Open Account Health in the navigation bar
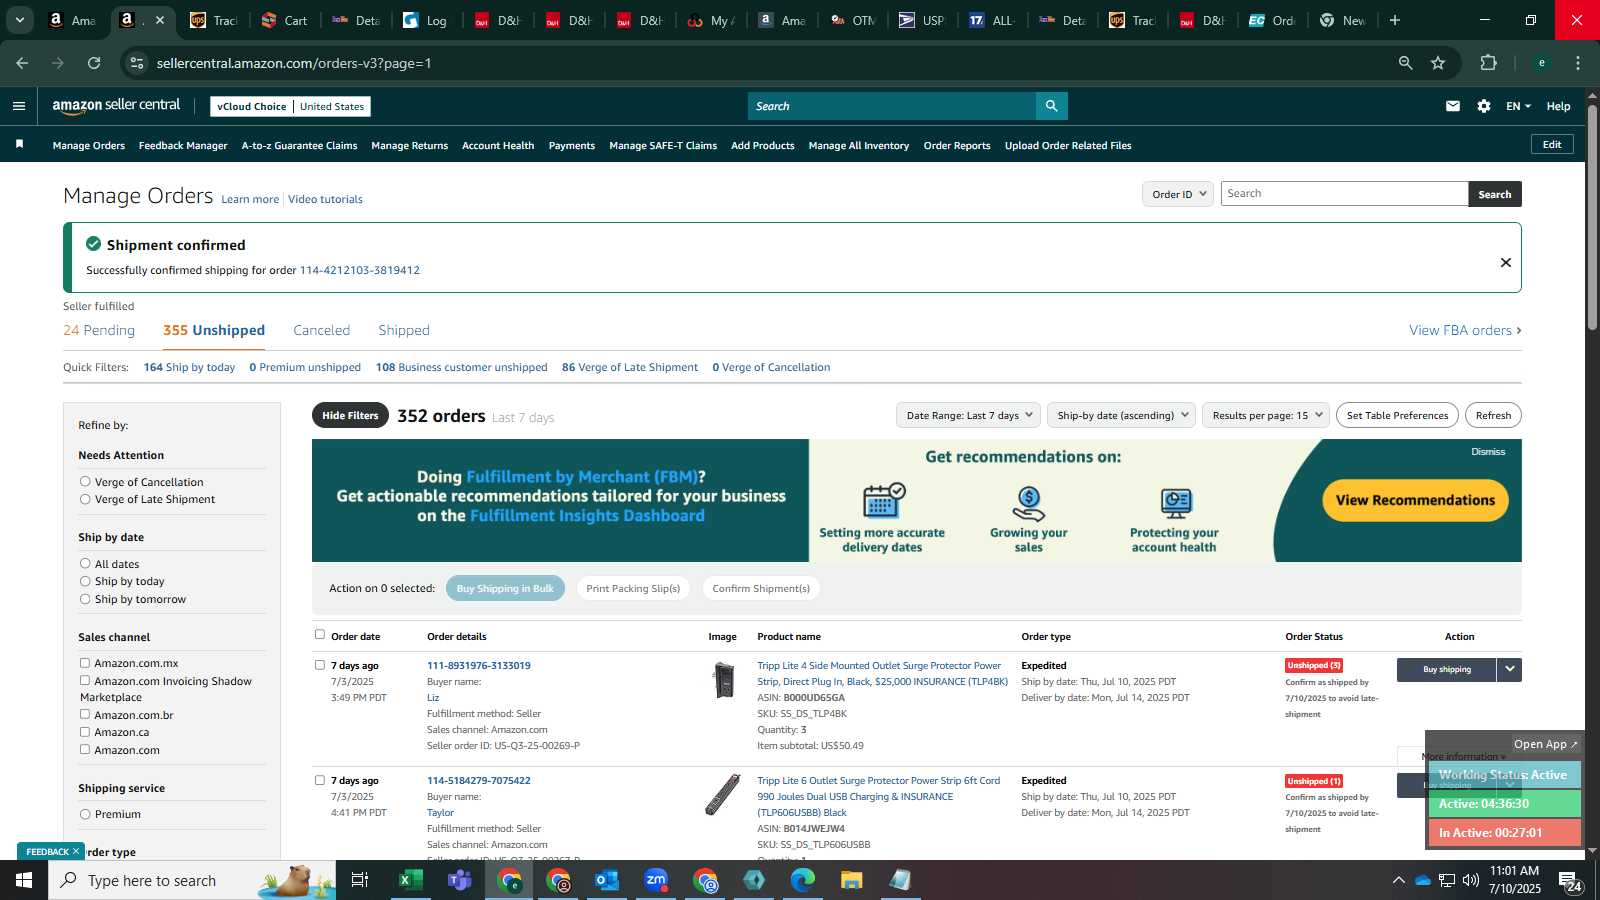The width and height of the screenshot is (1600, 900). (498, 145)
